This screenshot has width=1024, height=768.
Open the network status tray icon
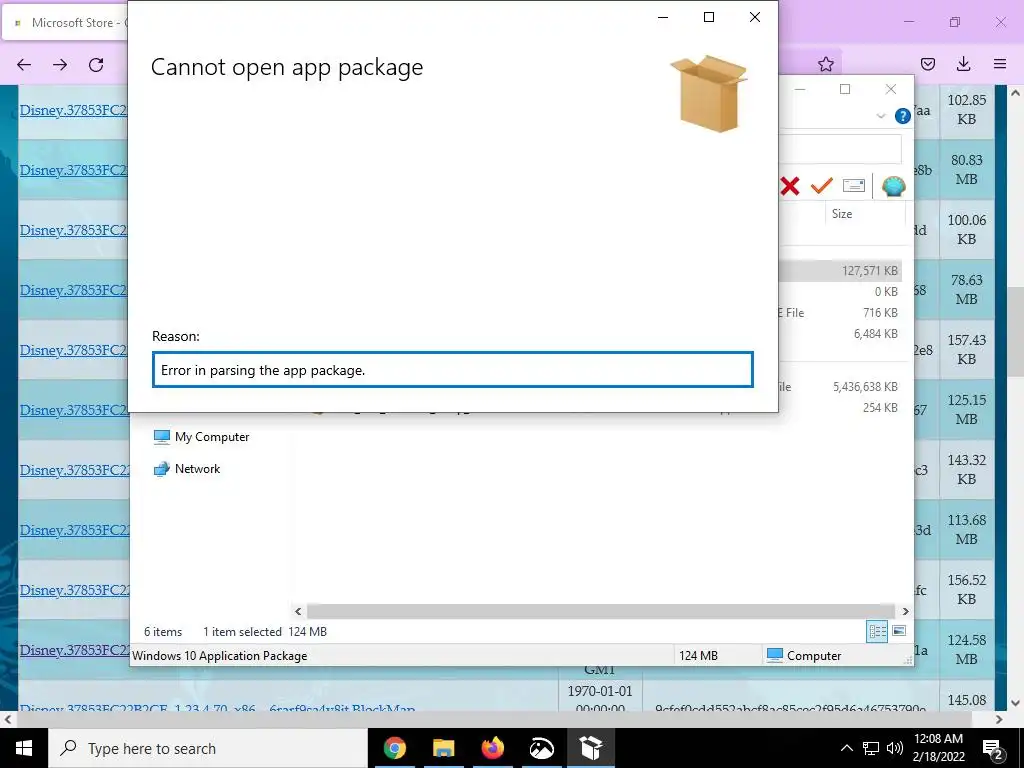(871, 748)
